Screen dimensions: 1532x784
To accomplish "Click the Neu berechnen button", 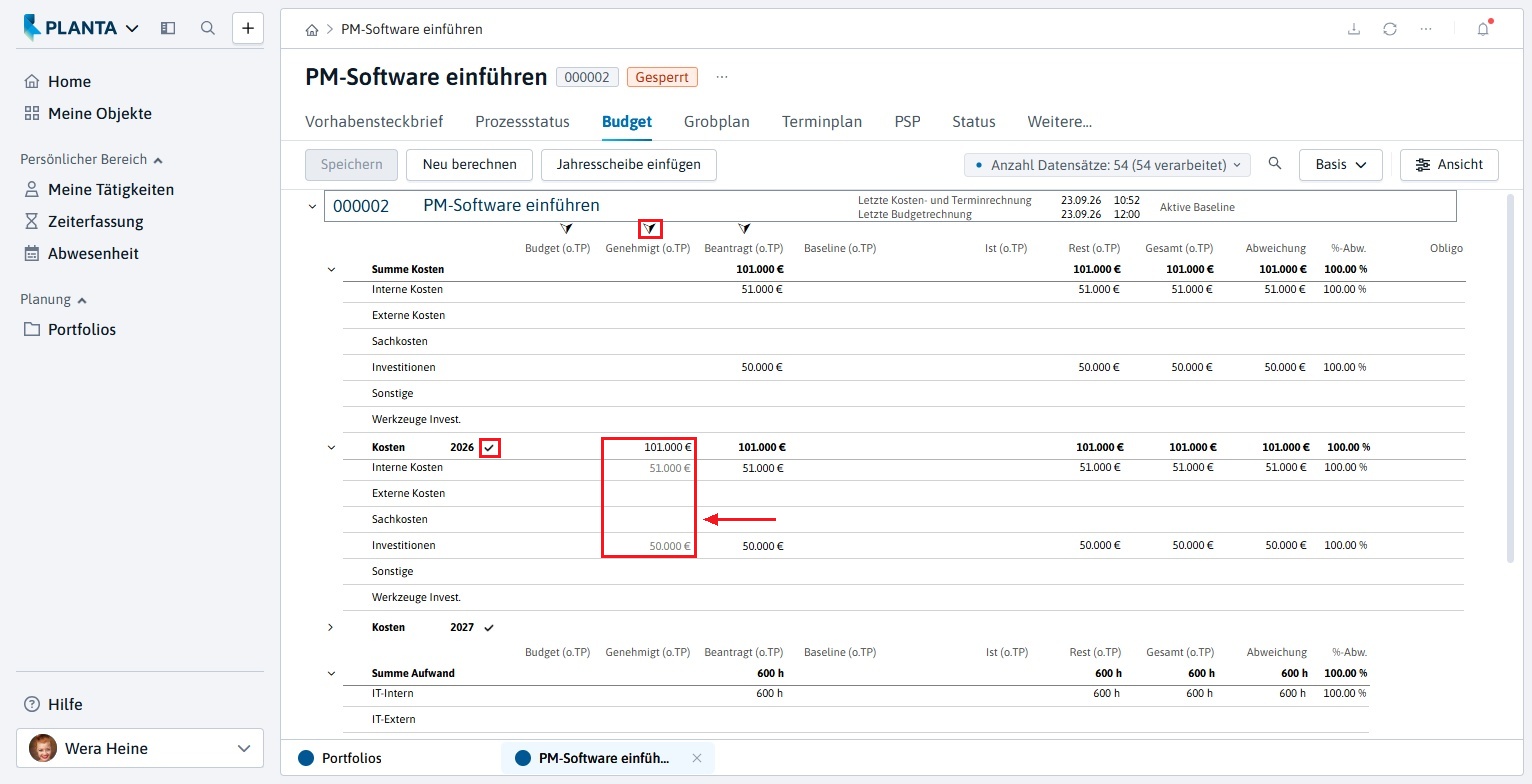I will (469, 165).
